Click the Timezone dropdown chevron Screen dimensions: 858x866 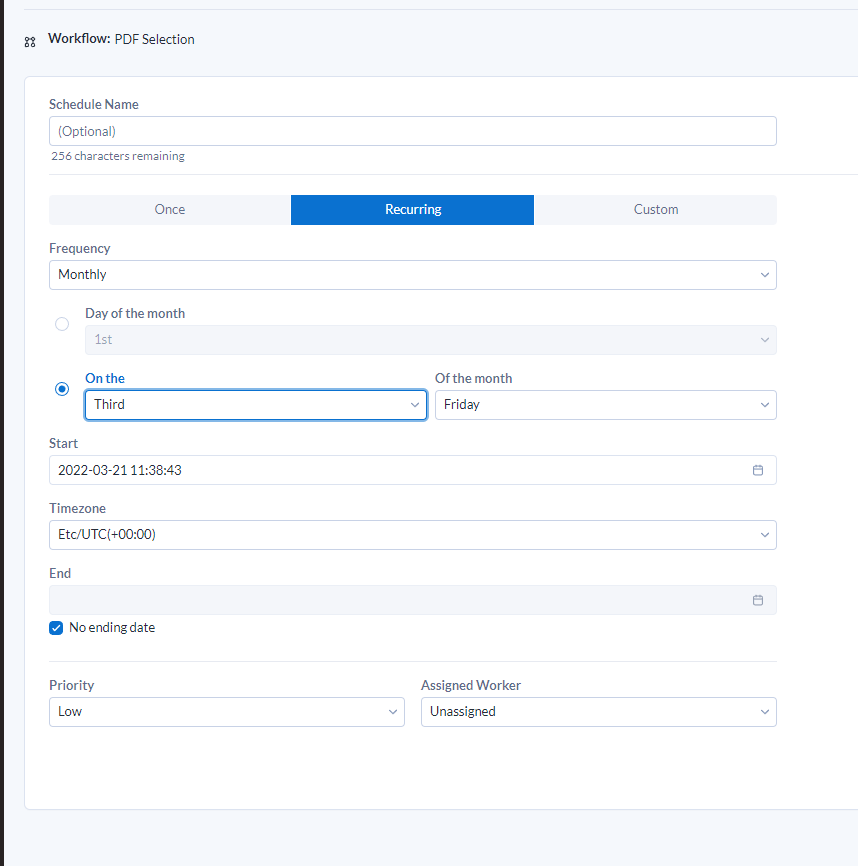tap(765, 535)
